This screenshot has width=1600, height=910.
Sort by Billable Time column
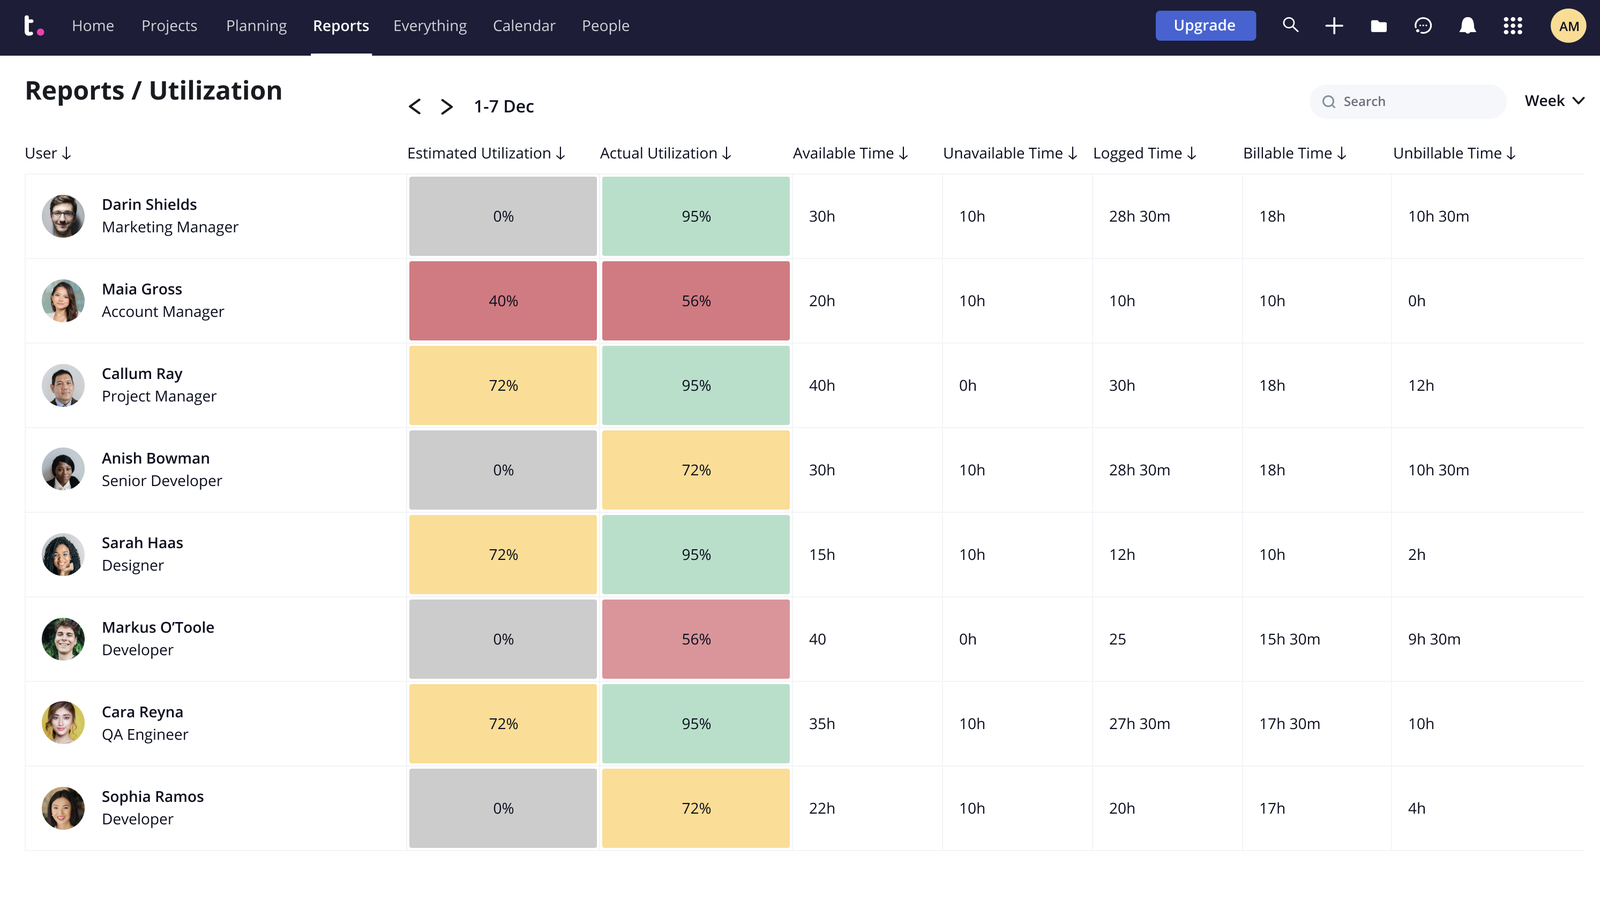click(x=1294, y=153)
